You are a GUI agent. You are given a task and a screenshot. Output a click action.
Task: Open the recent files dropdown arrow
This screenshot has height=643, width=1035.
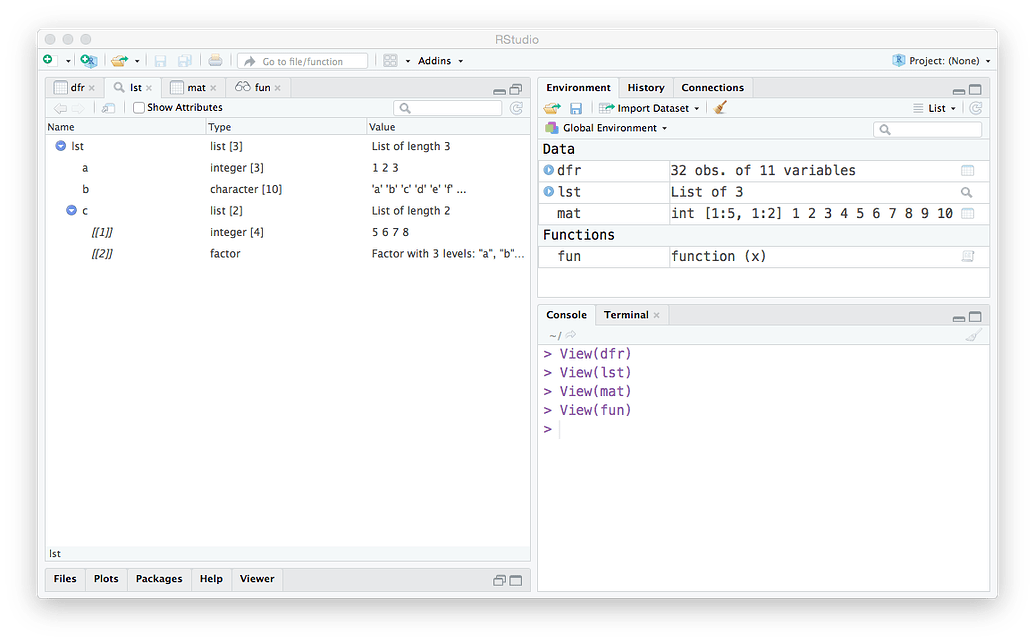point(137,61)
